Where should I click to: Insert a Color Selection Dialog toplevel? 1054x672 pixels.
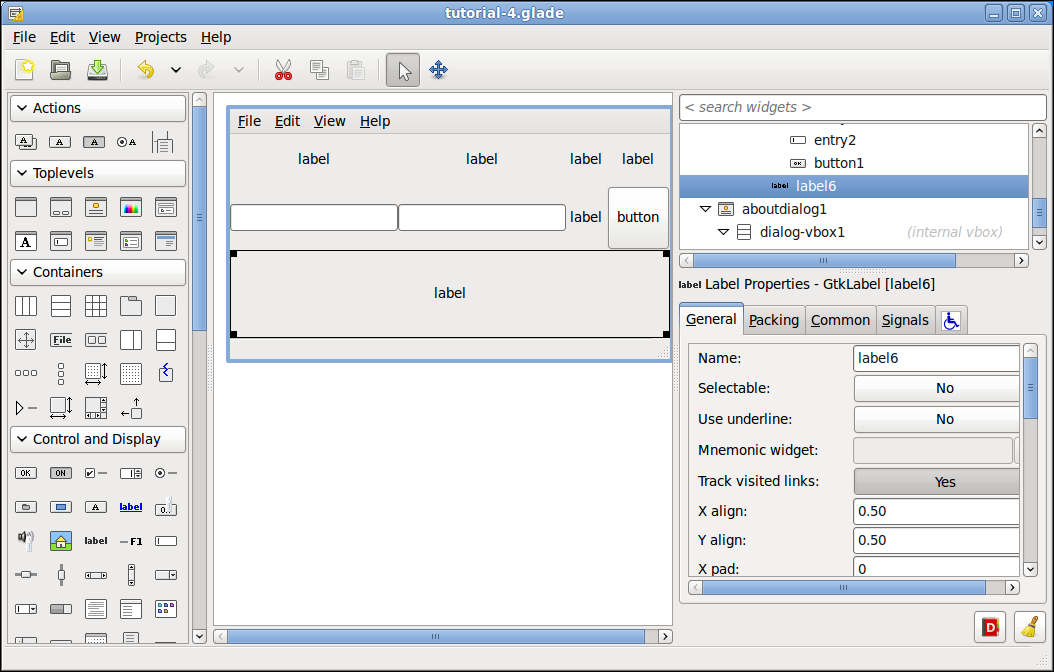coord(130,208)
